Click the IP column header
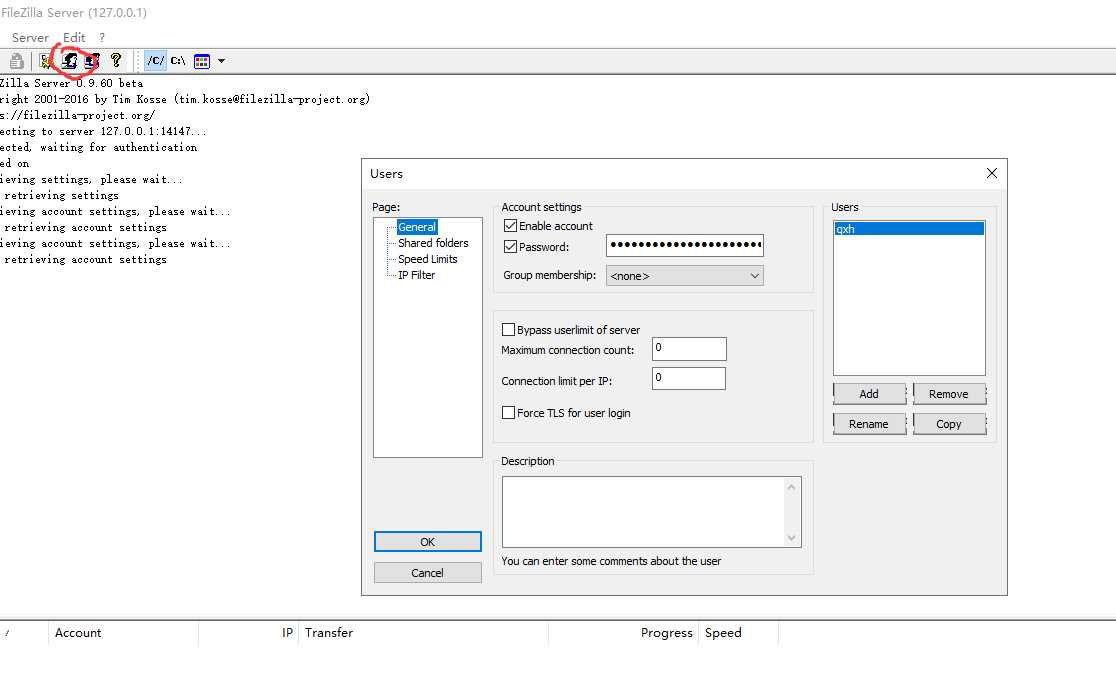 point(248,632)
